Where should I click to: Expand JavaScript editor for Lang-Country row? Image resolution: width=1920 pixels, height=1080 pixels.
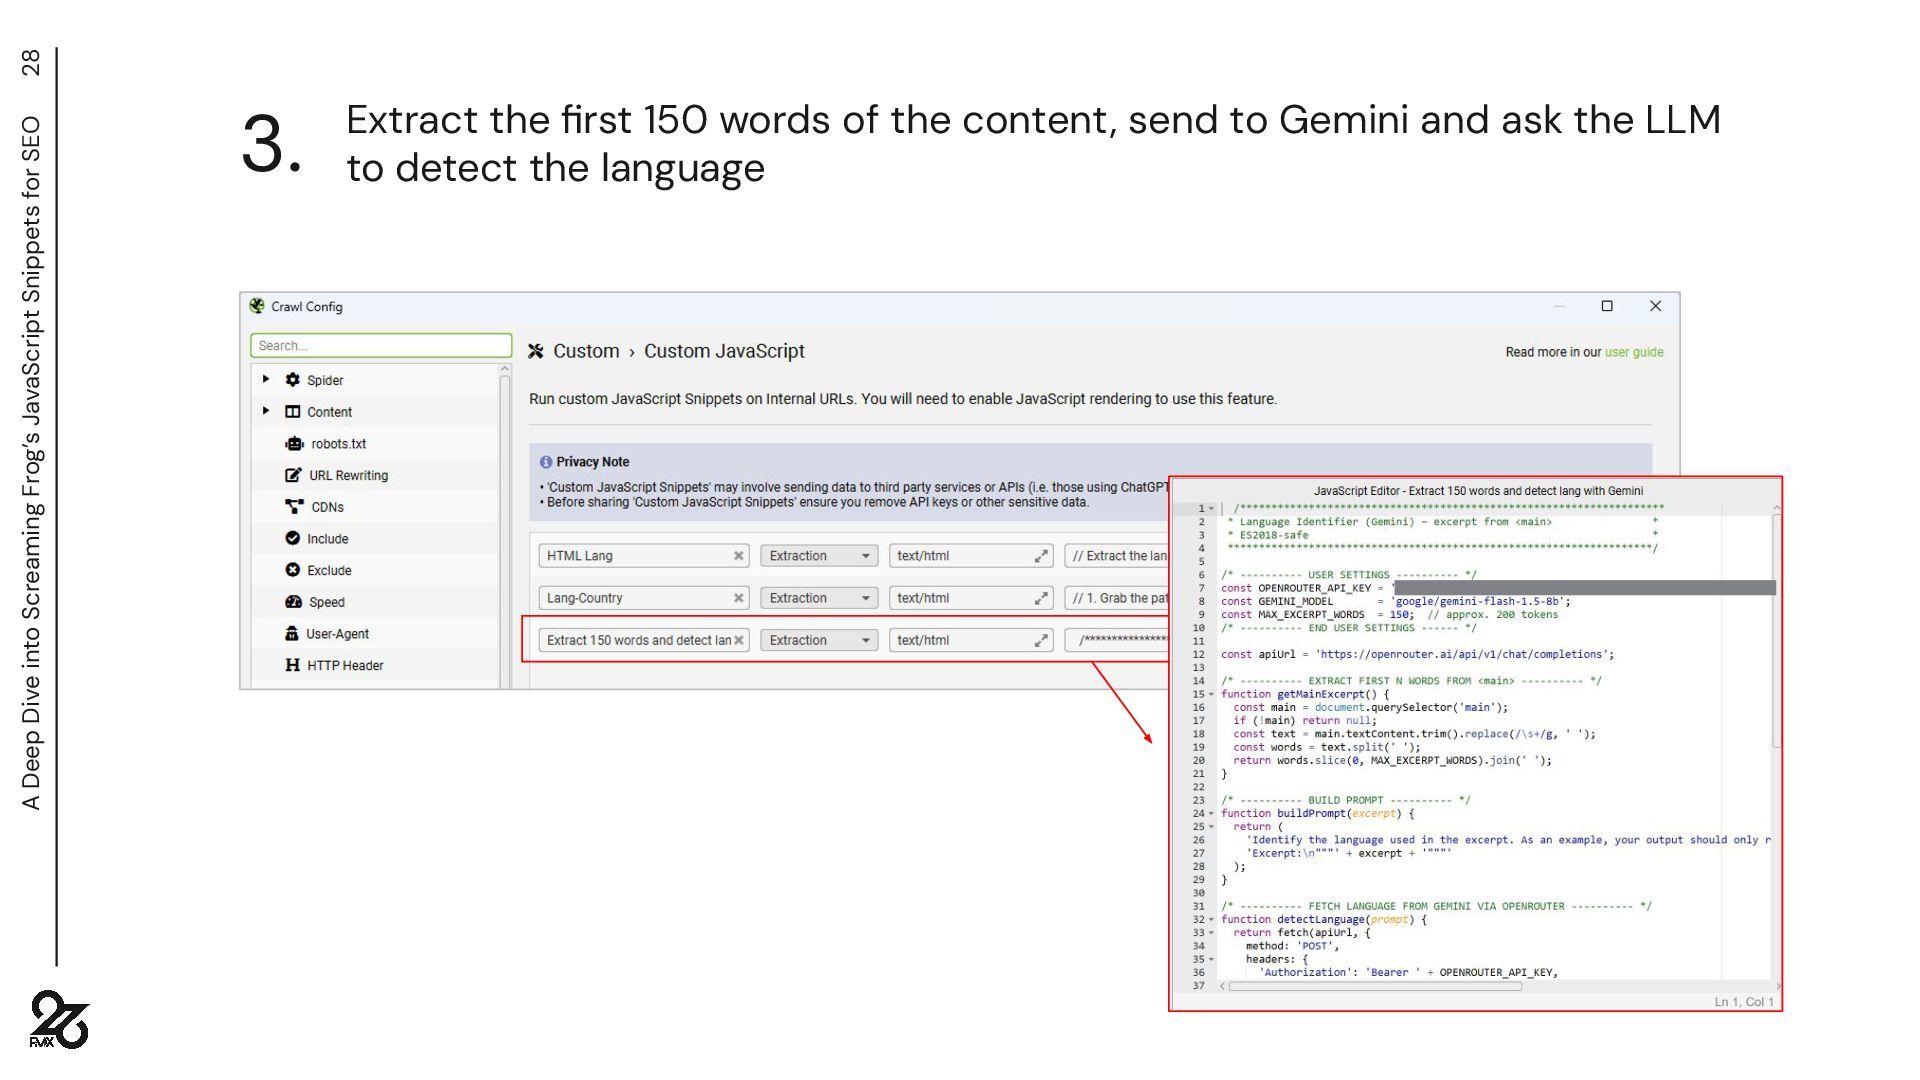[1041, 598]
